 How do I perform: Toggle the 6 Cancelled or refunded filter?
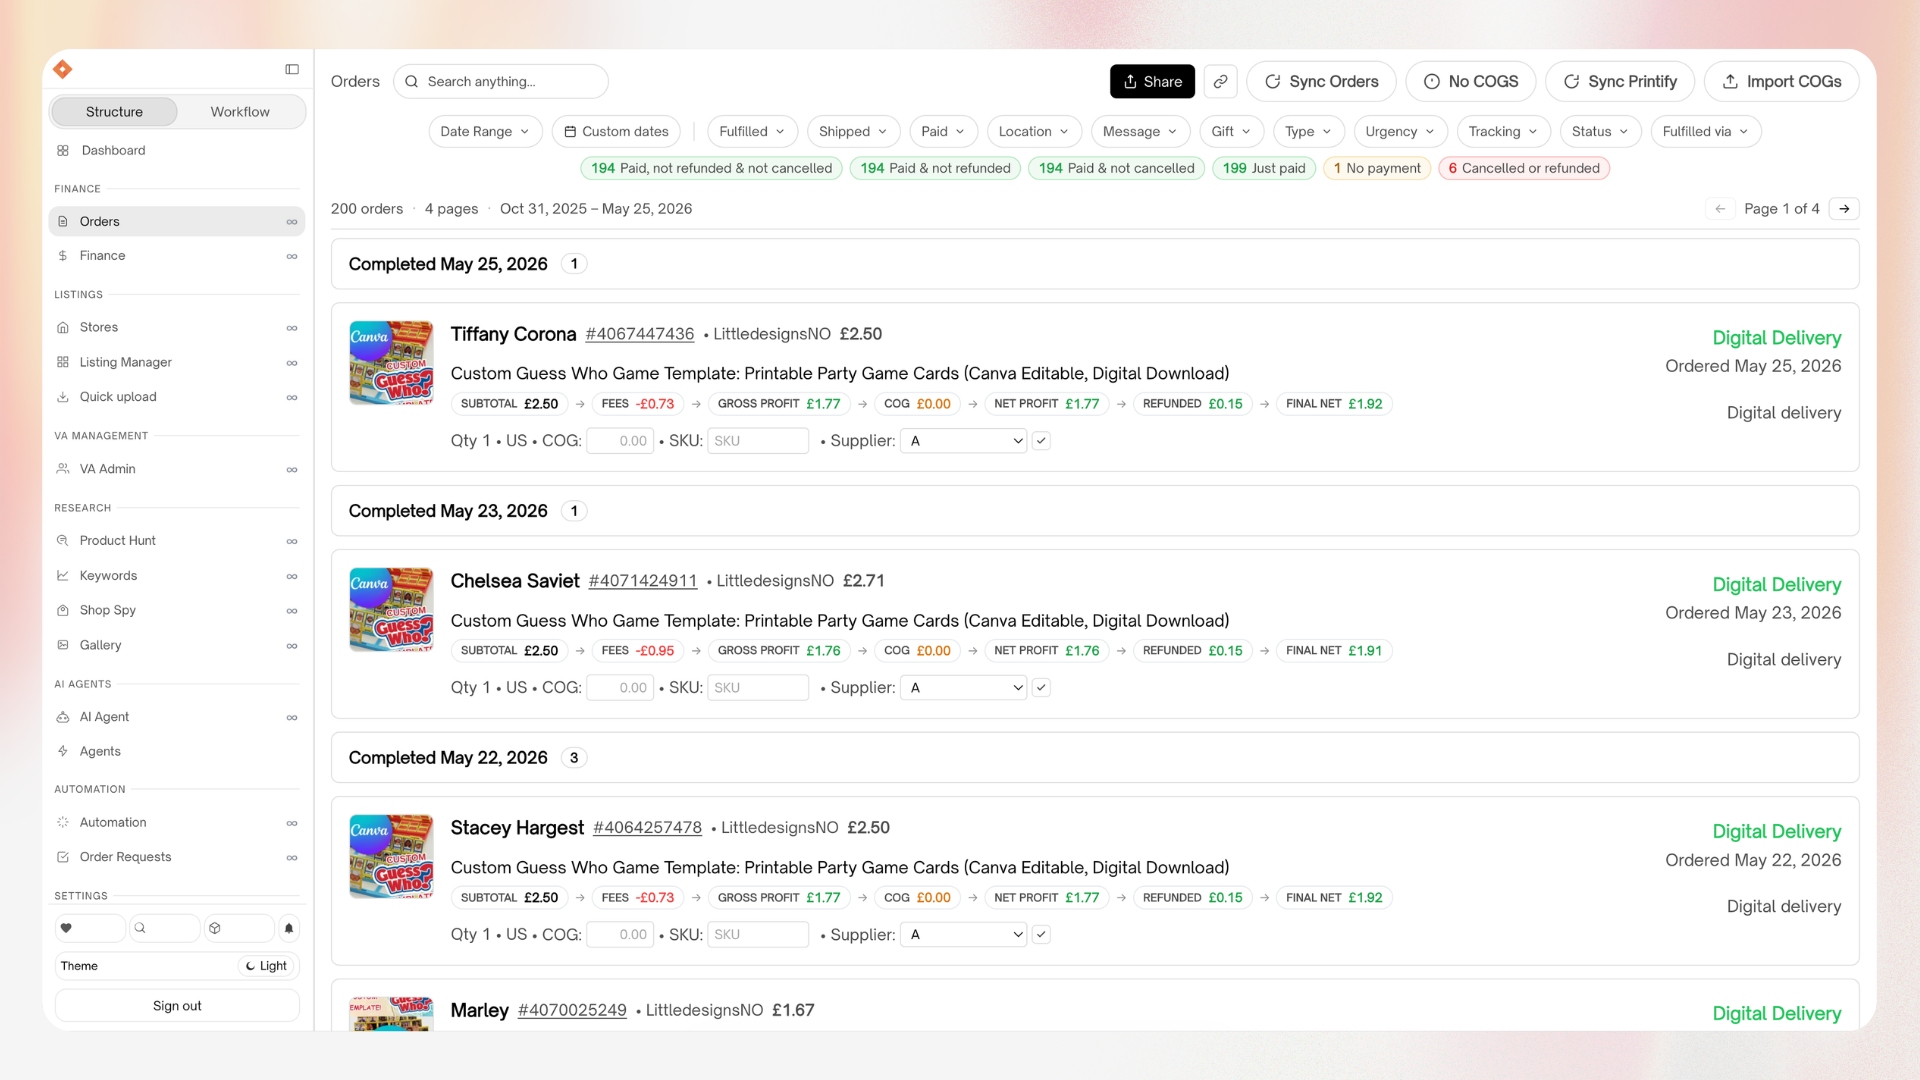pyautogui.click(x=1524, y=168)
